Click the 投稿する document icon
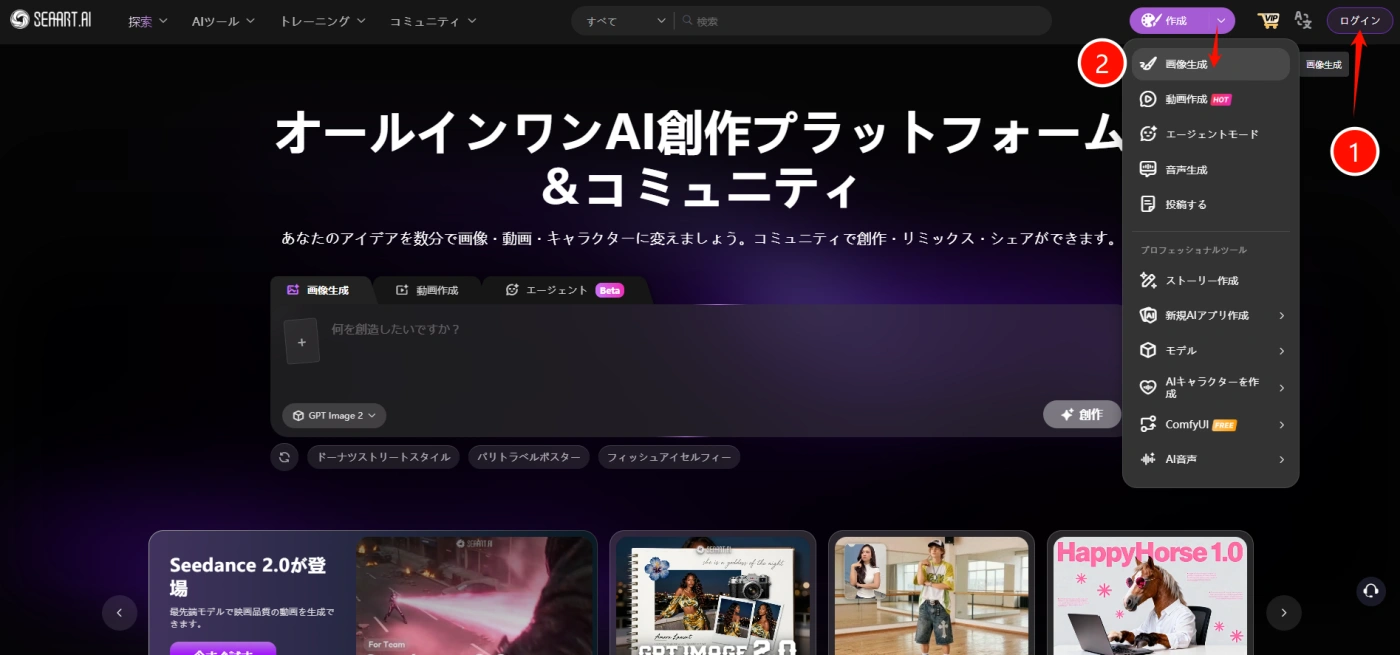 point(1148,204)
